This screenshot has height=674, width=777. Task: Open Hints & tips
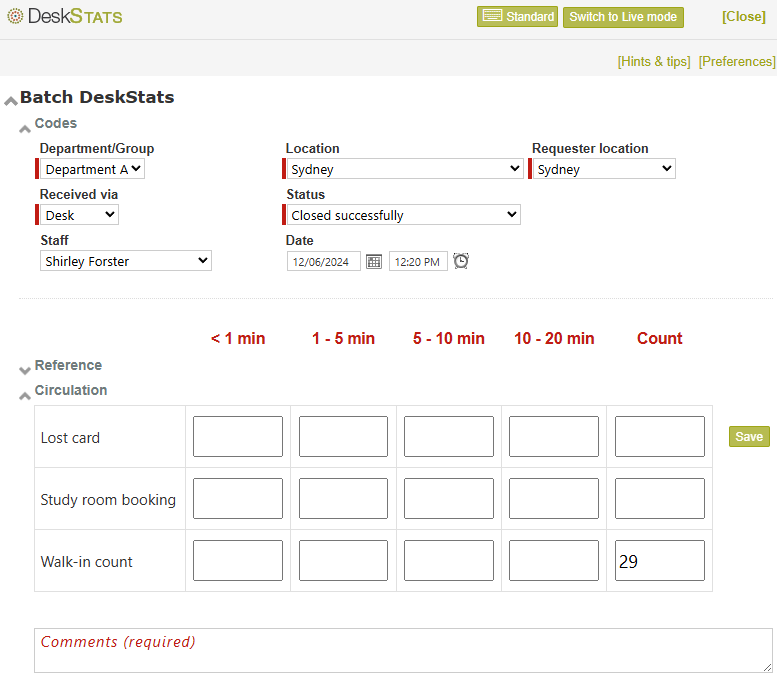pyautogui.click(x=654, y=61)
